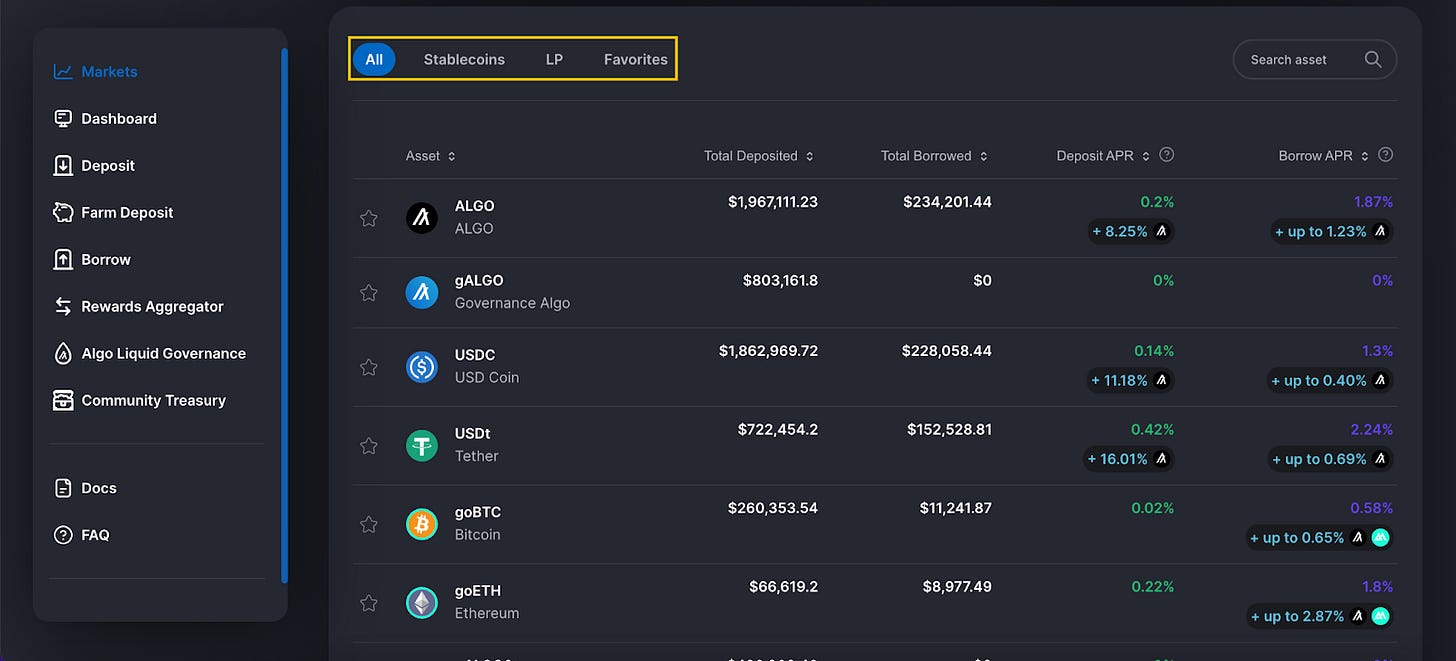Click the Community Treasury chest icon
Screen dimensions: 1456x661
coord(63,401)
